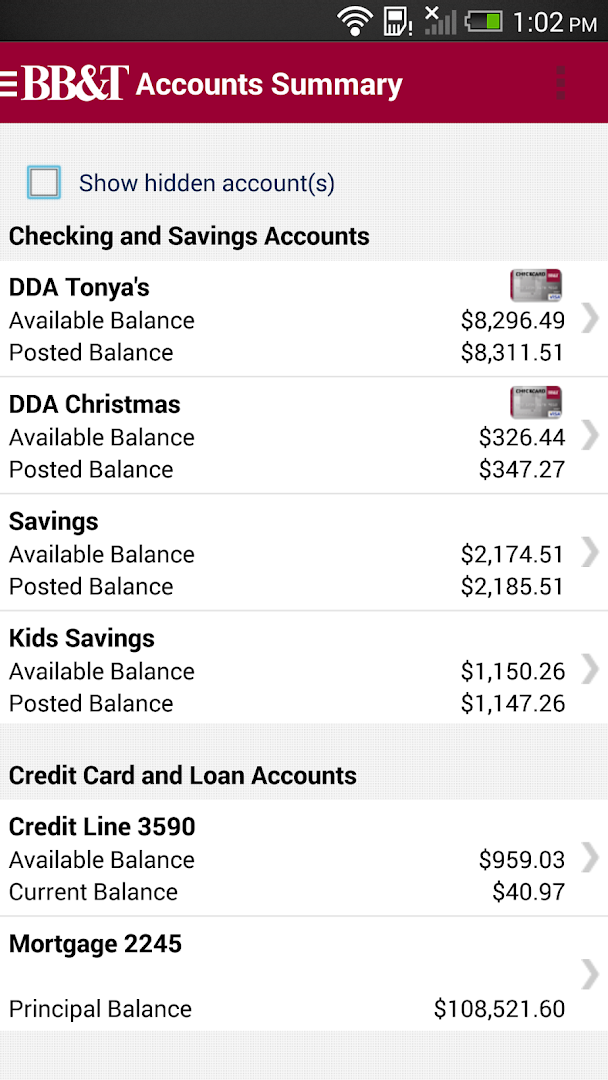Tap the check card icon for DDA Tonya's

(x=536, y=286)
